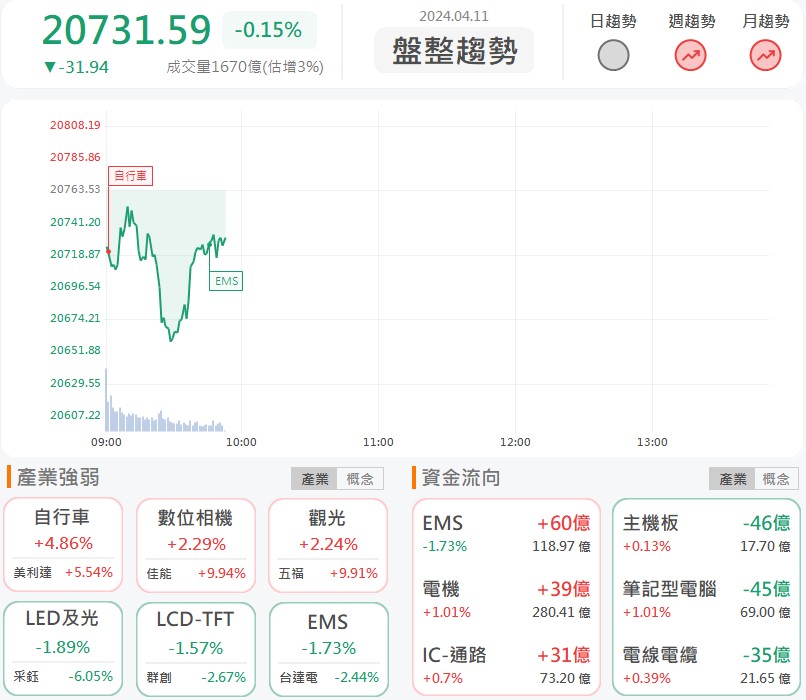Click the 月趨勢 monthly trend arrow icon
Image resolution: width=806 pixels, height=700 pixels.
click(765, 55)
